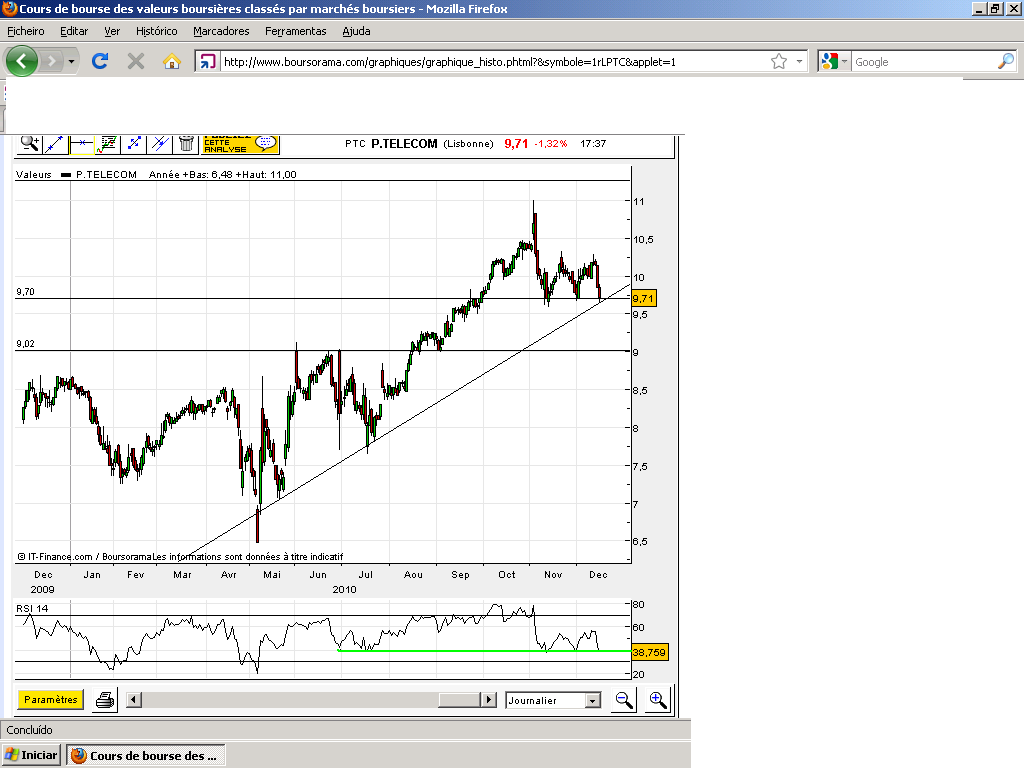1024x768 pixels.
Task: Click the Firefox icon in the title bar
Action: tap(9, 8)
